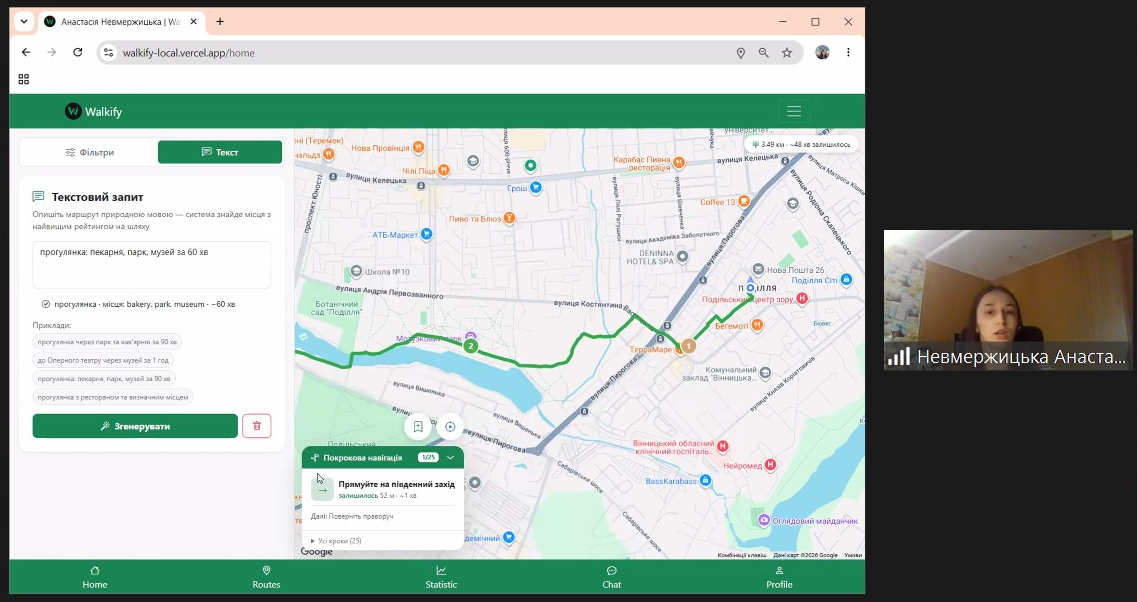Click the Челі Піца map marker
This screenshot has height=602, width=1137.
(443, 170)
